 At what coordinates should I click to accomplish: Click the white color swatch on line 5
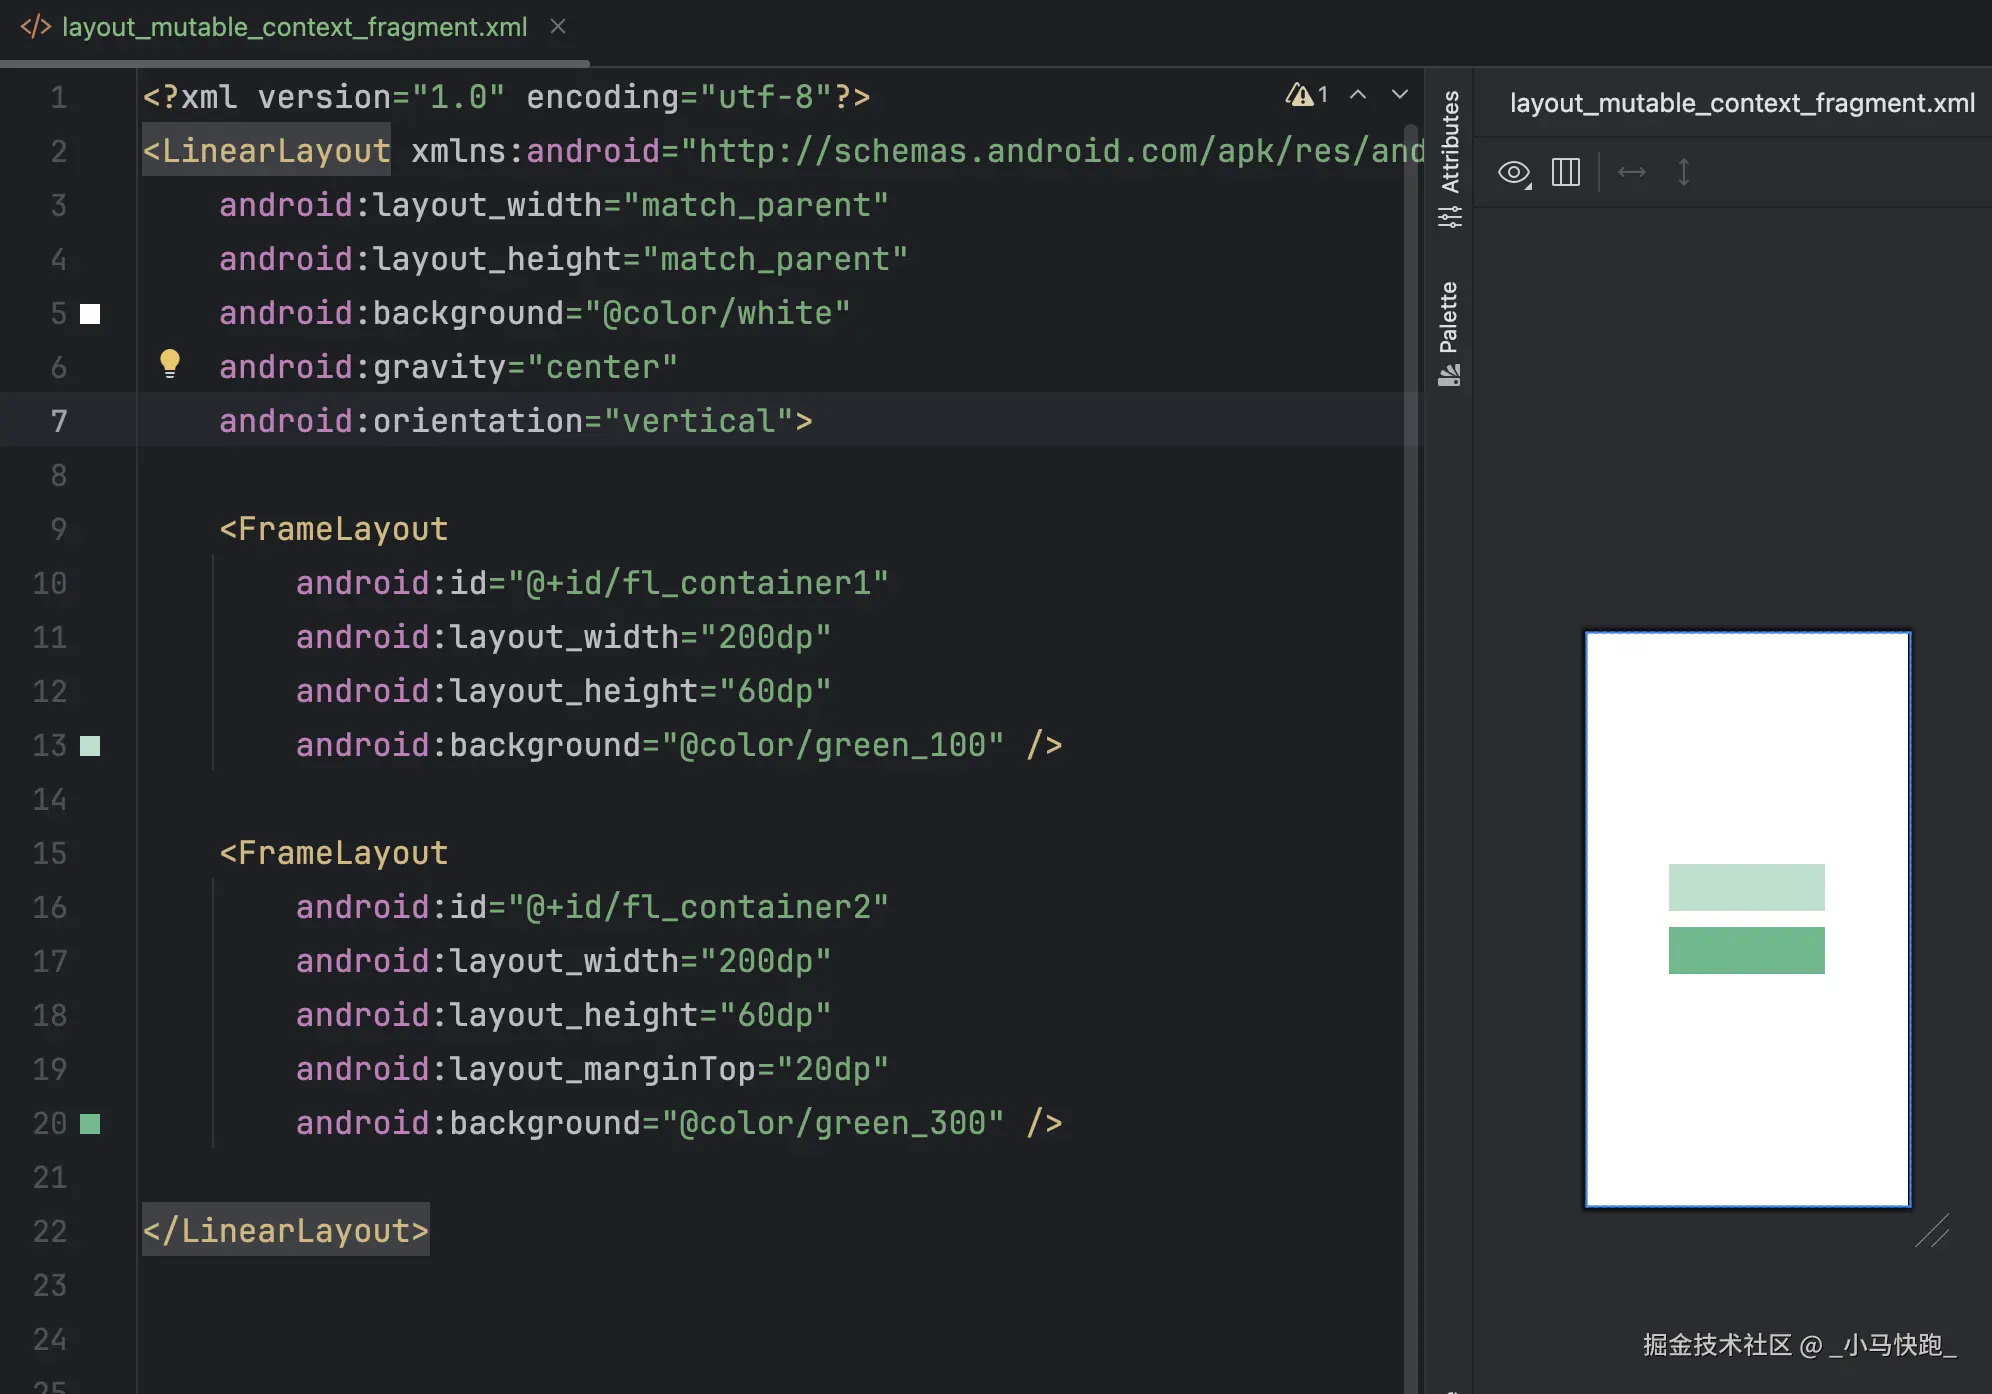coord(90,314)
